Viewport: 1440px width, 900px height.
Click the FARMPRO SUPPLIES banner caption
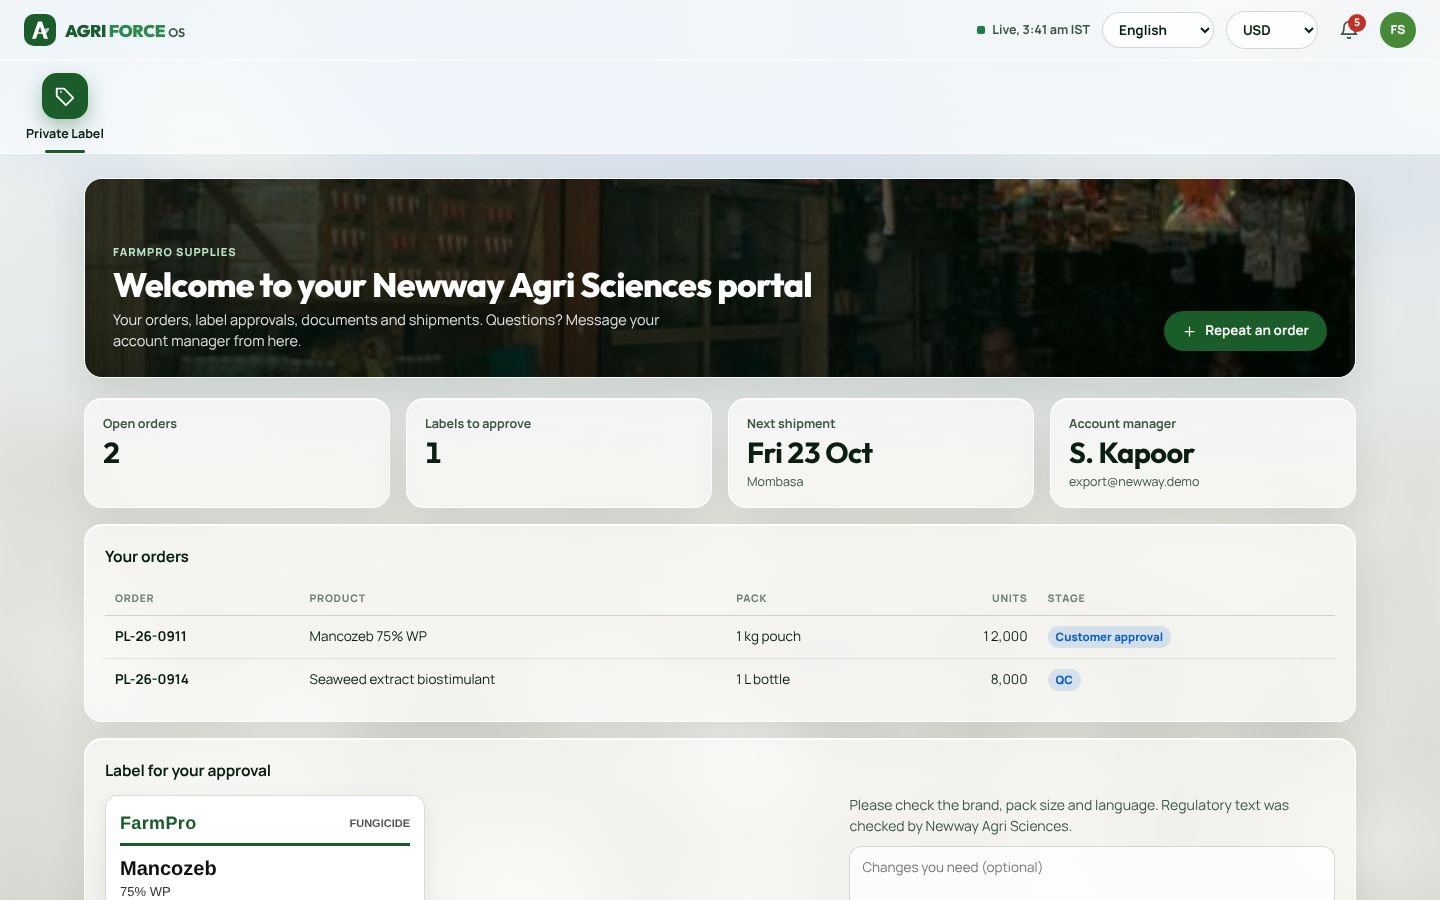tap(174, 252)
